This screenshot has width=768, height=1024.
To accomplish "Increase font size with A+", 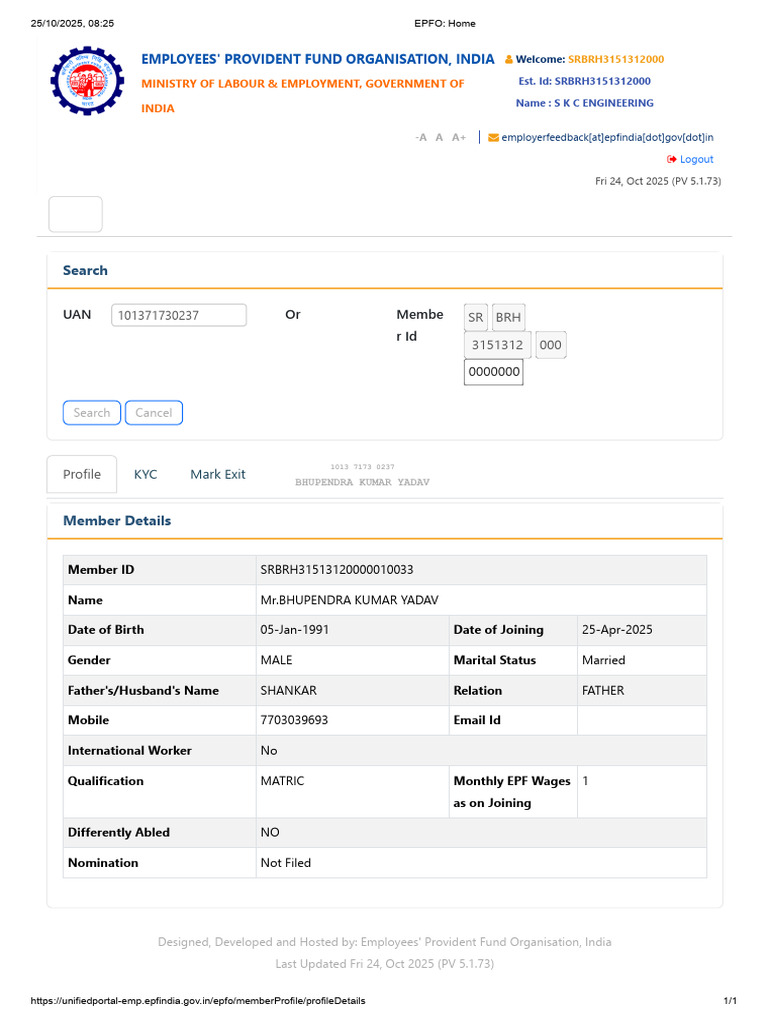I will [x=459, y=138].
